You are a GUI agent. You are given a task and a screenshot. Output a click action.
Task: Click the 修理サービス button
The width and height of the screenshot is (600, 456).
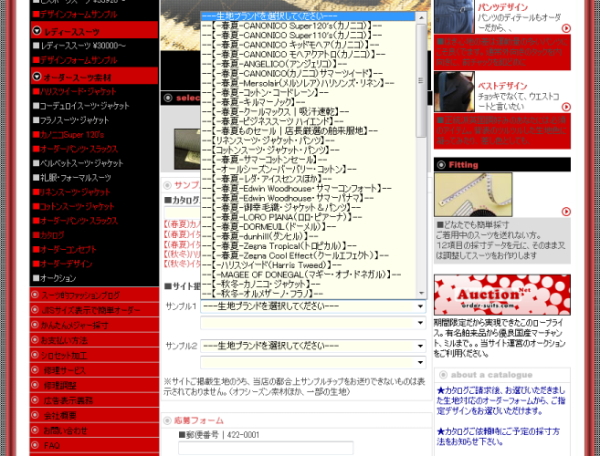tap(94, 370)
